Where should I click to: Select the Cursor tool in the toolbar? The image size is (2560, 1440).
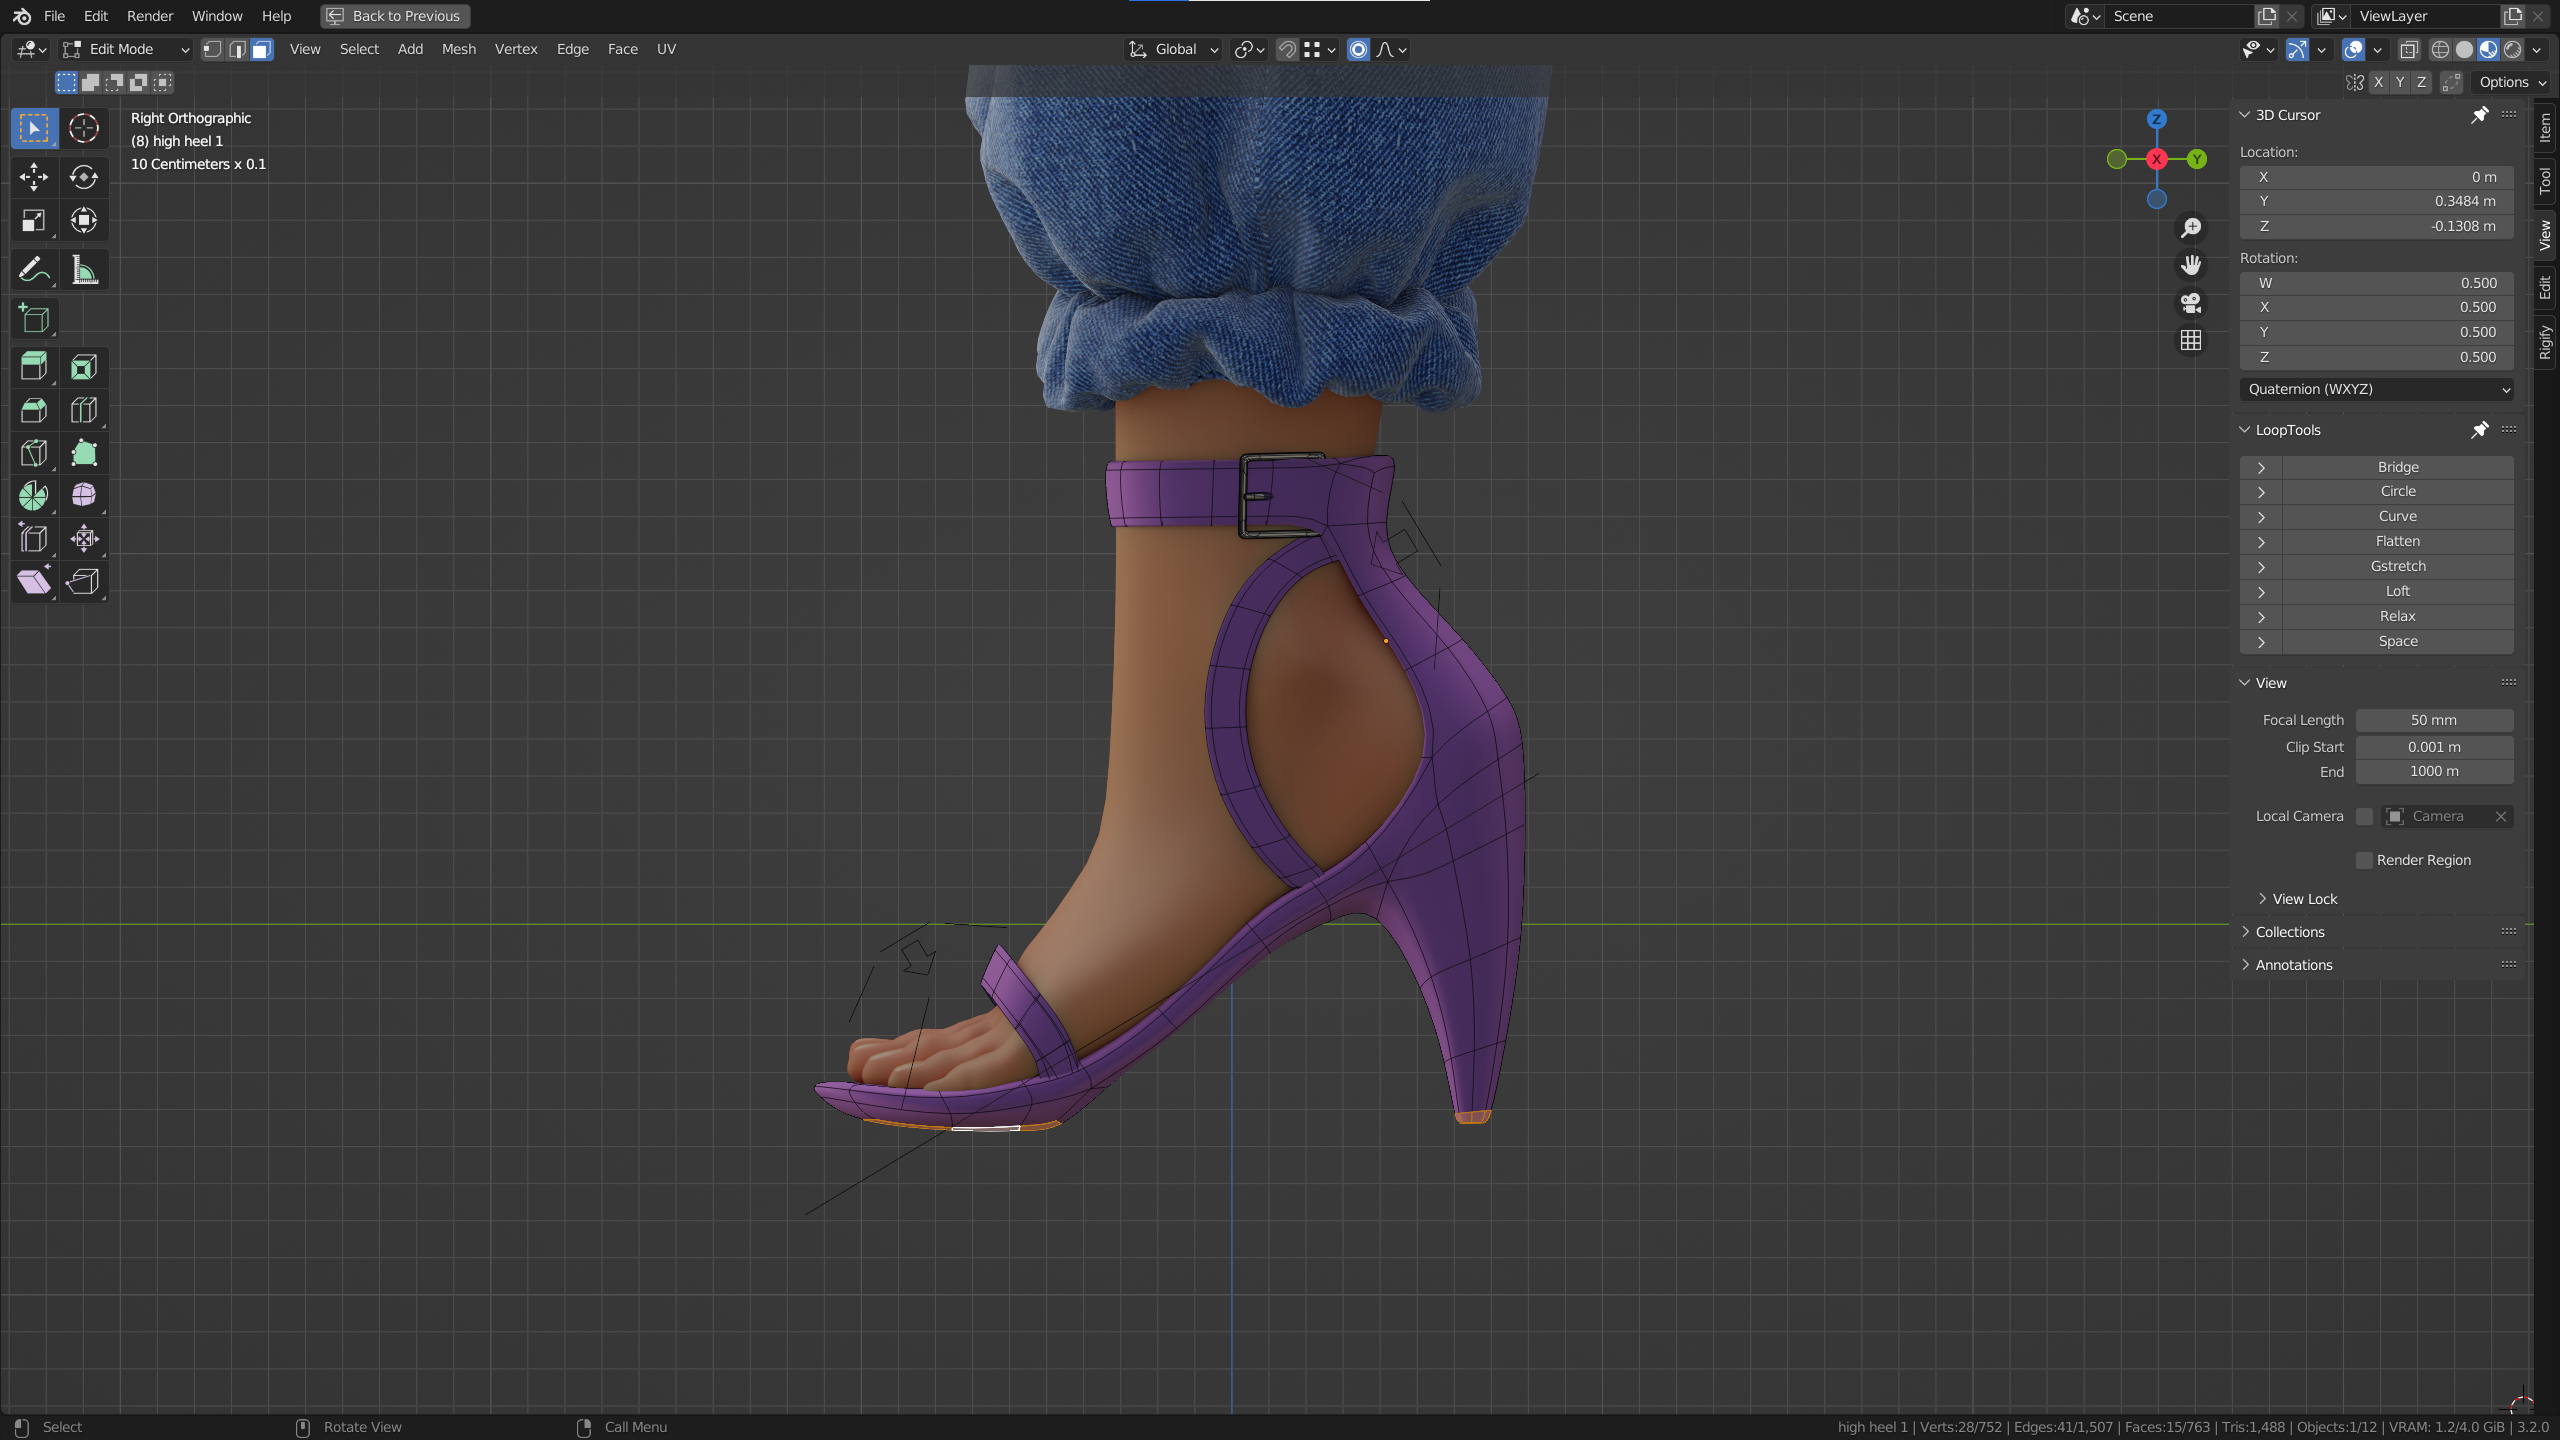coord(84,128)
